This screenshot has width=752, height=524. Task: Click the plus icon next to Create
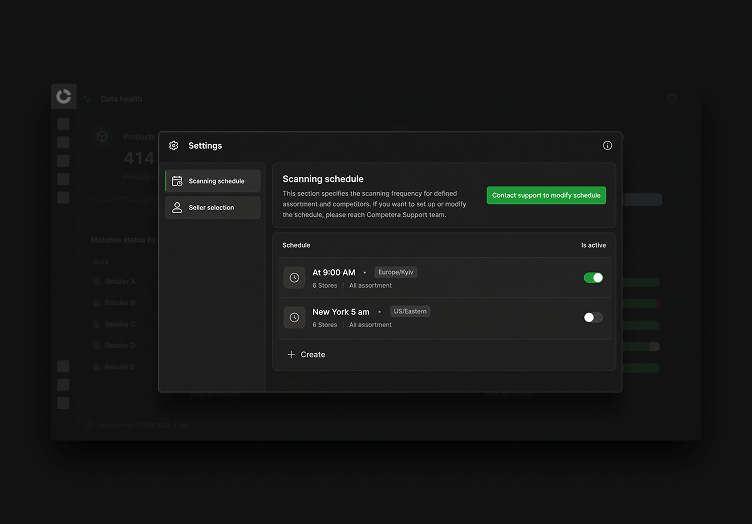point(291,354)
